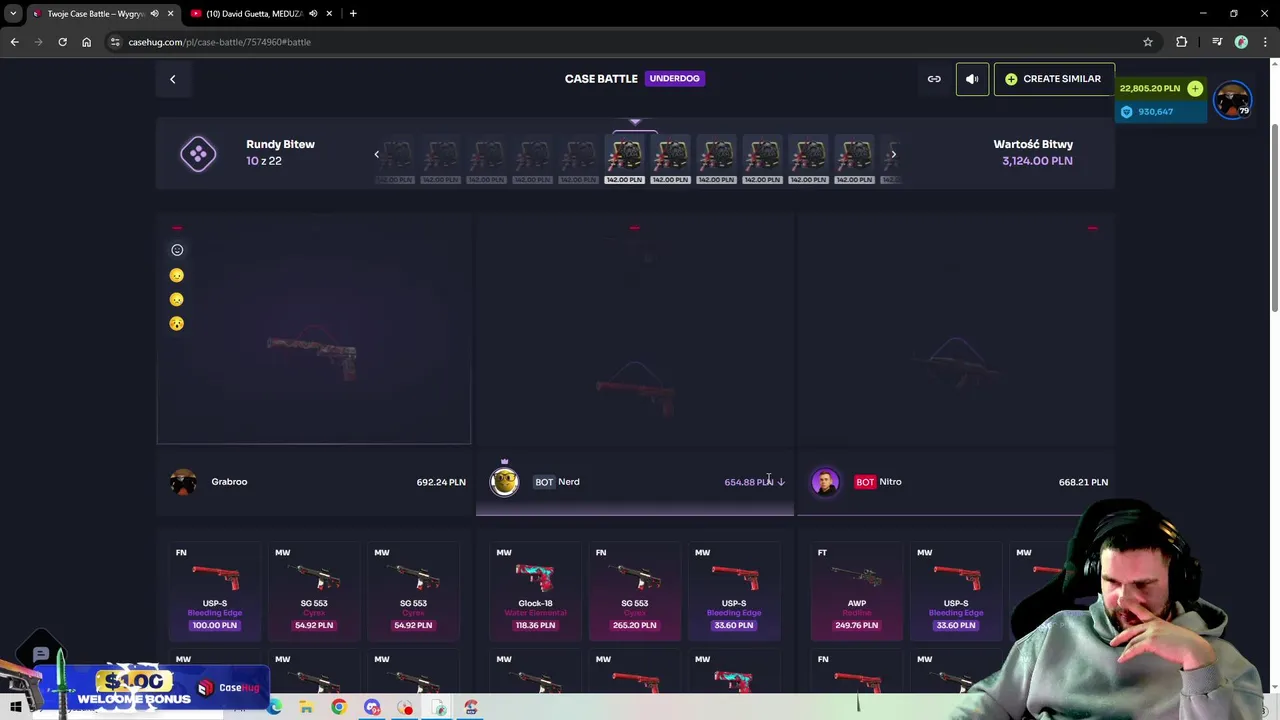Open Nerd's USP-S 33.60 PLN drop
Screen dimensions: 1280x720
733,590
